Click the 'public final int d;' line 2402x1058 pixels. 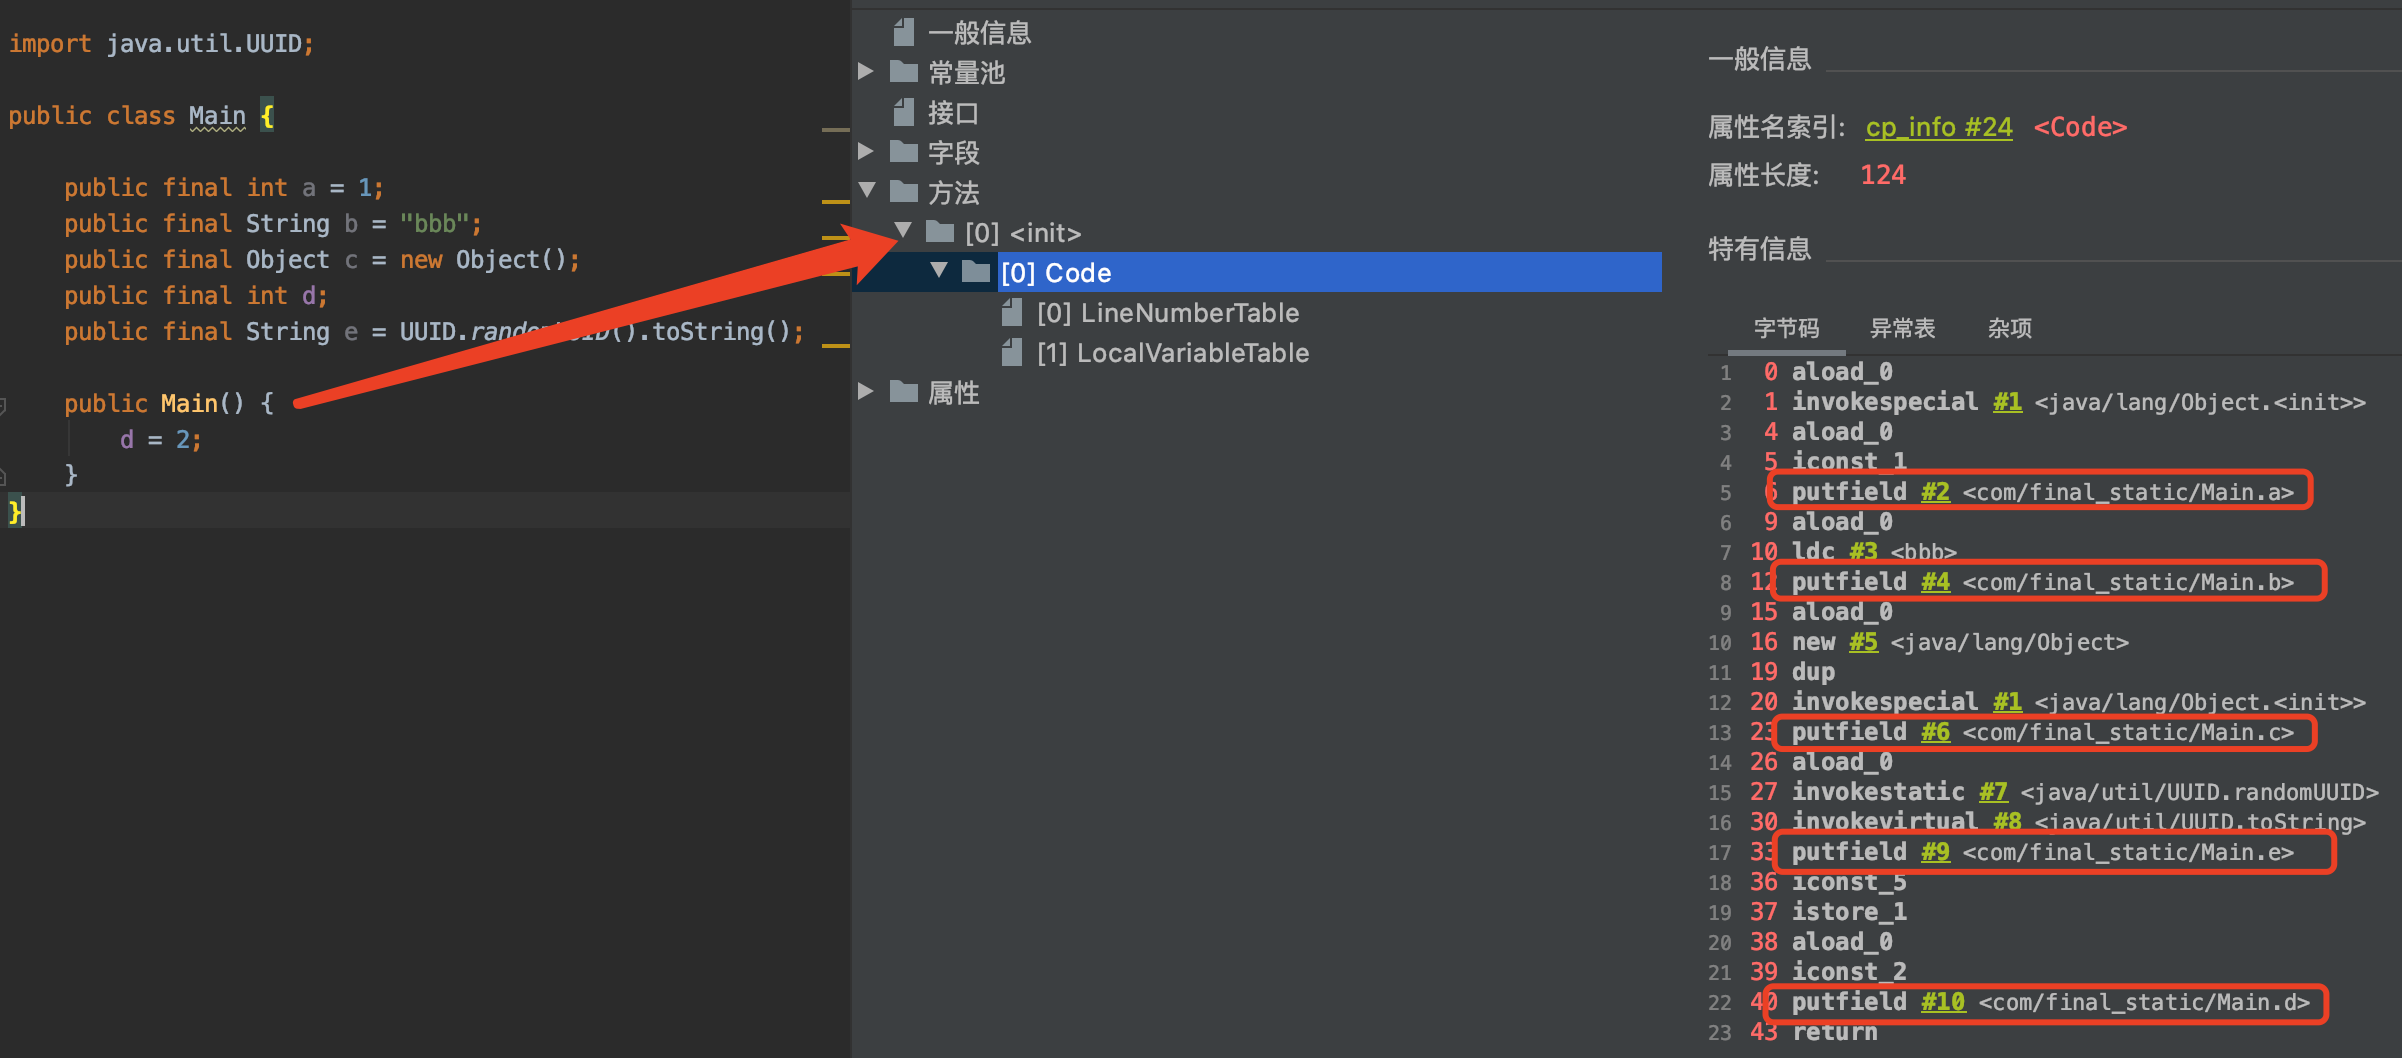coord(196,296)
